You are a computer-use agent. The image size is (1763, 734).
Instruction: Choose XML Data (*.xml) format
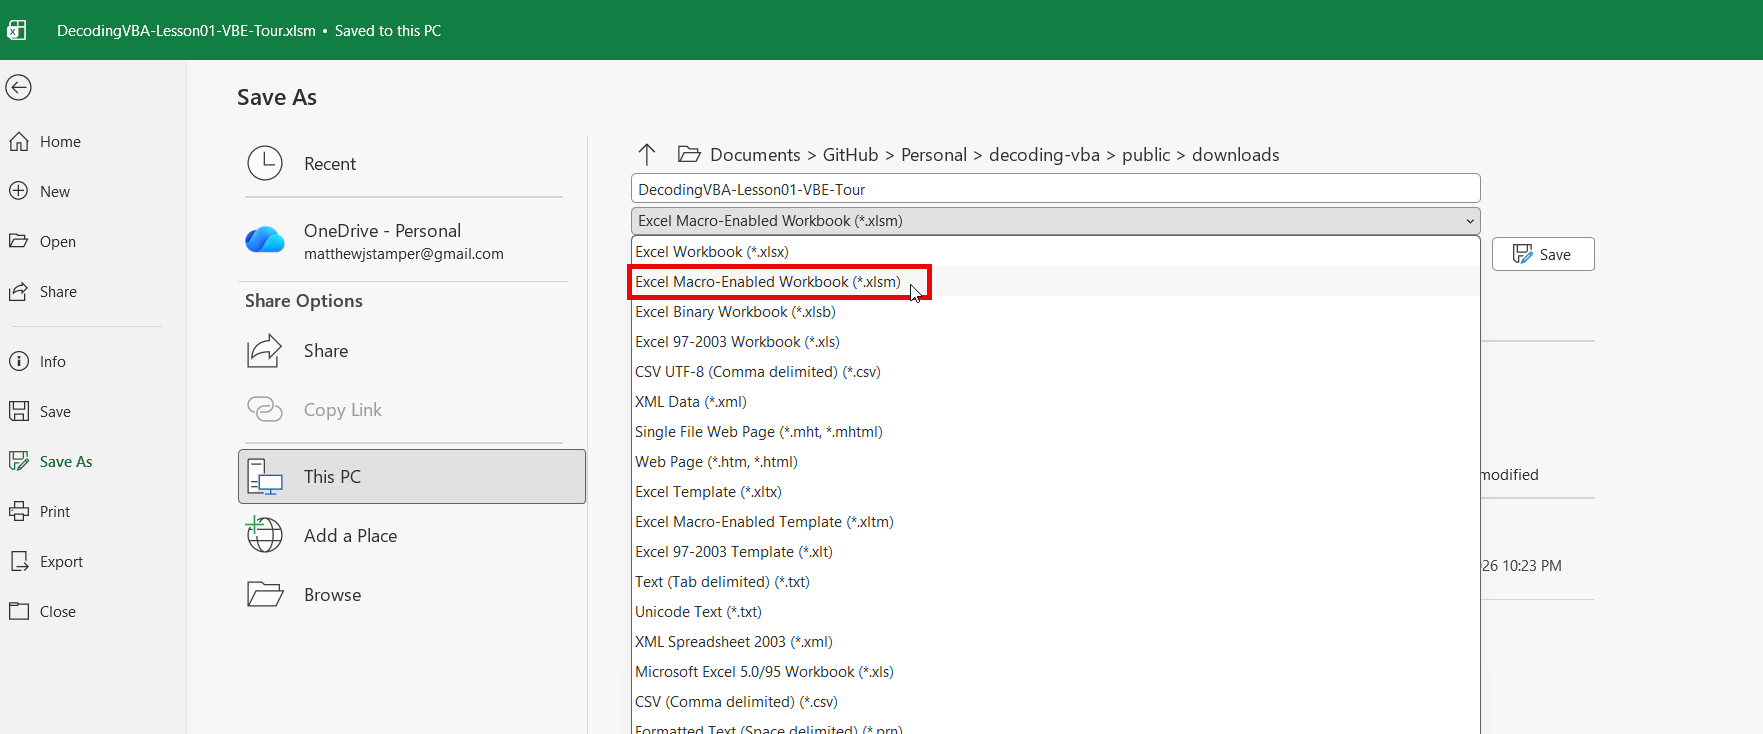(x=1055, y=402)
